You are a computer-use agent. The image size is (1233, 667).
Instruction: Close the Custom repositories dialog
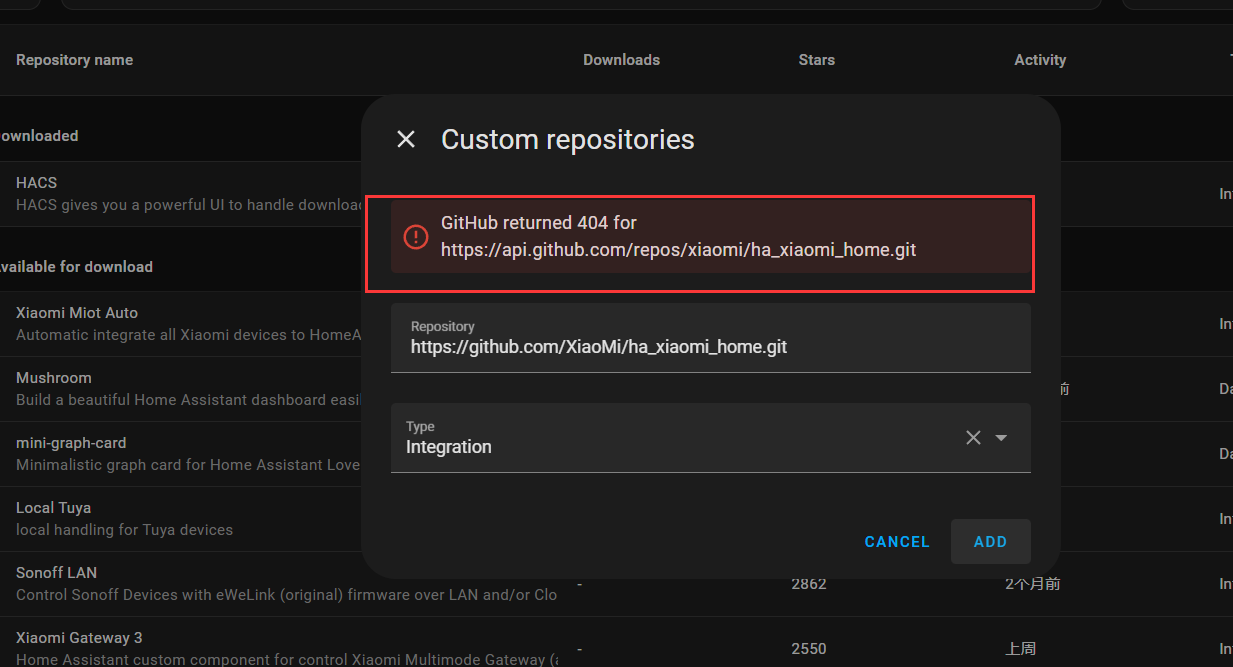[x=406, y=139]
